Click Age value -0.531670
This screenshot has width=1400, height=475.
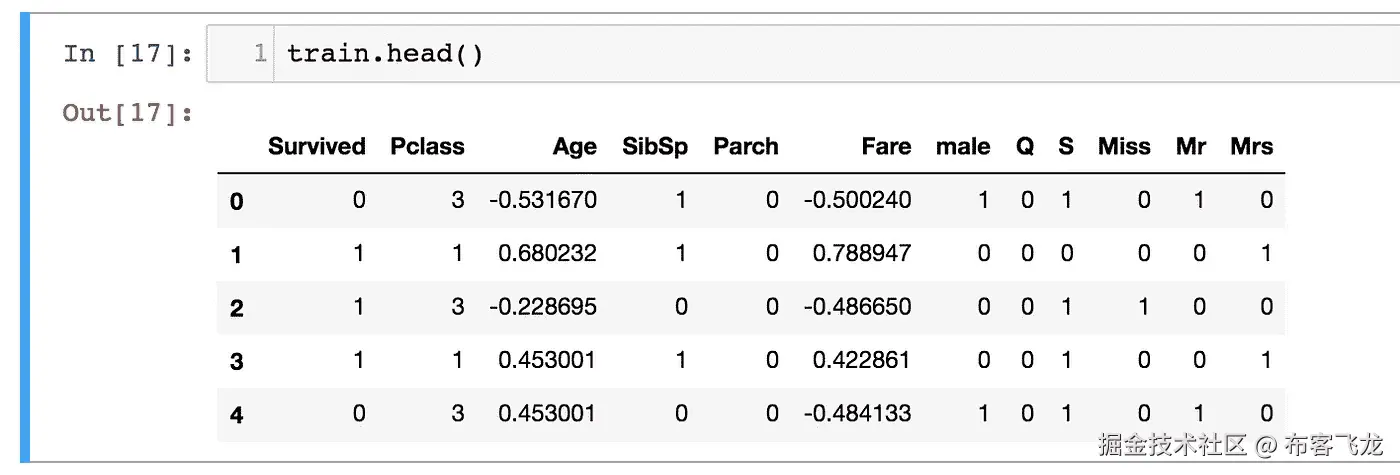click(543, 200)
